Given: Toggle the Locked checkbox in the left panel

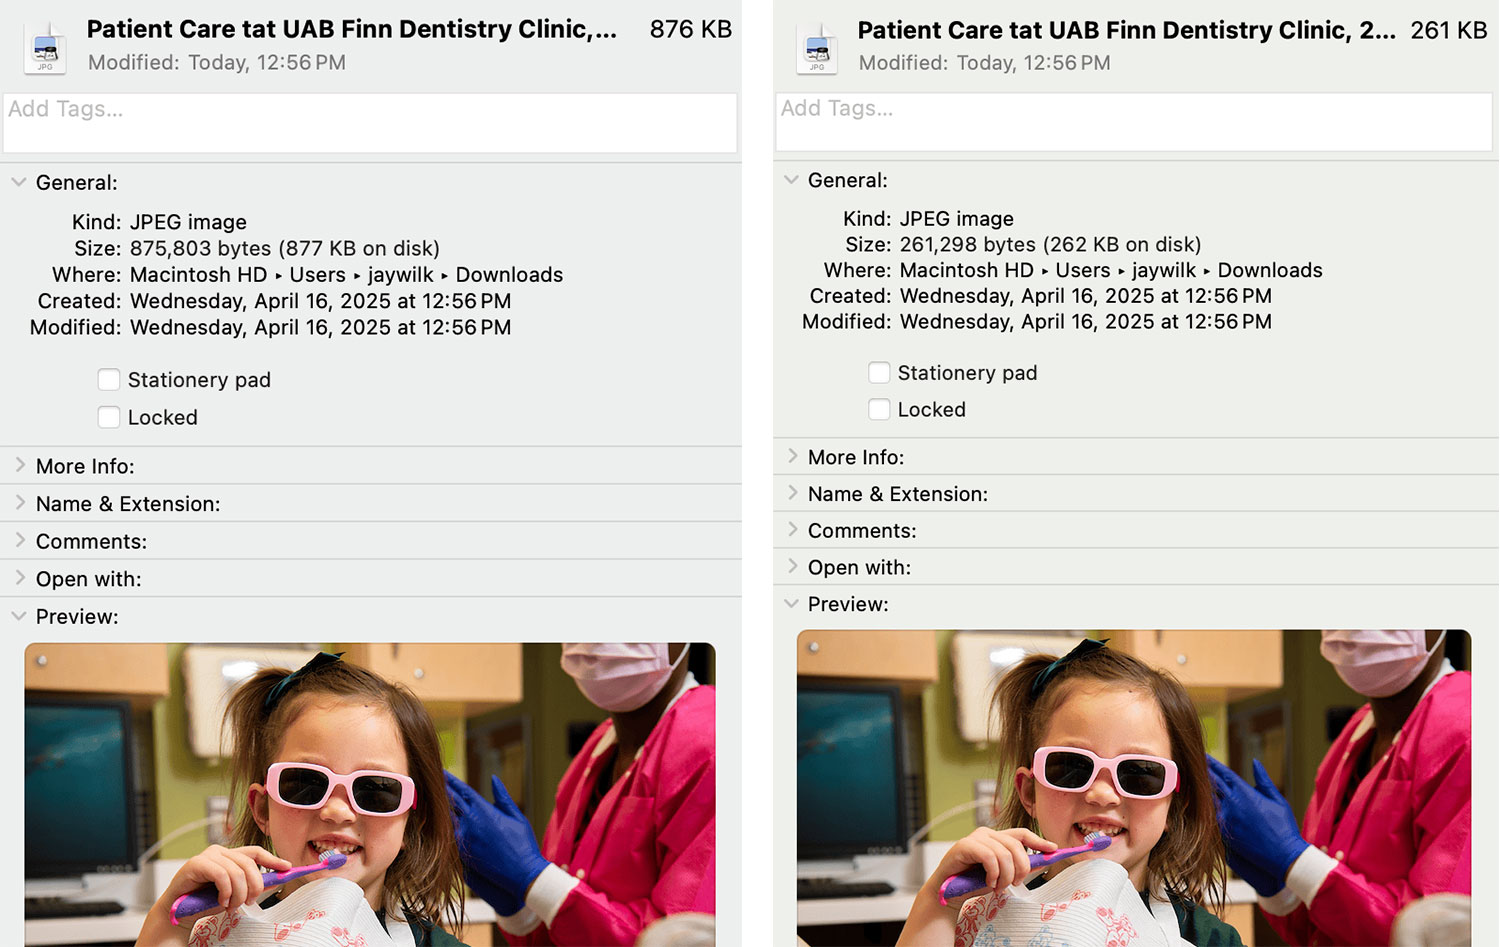Looking at the screenshot, I should pyautogui.click(x=109, y=417).
